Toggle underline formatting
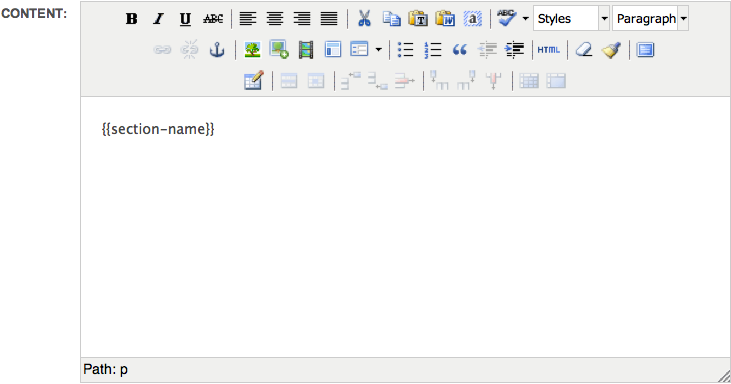 pyautogui.click(x=186, y=19)
